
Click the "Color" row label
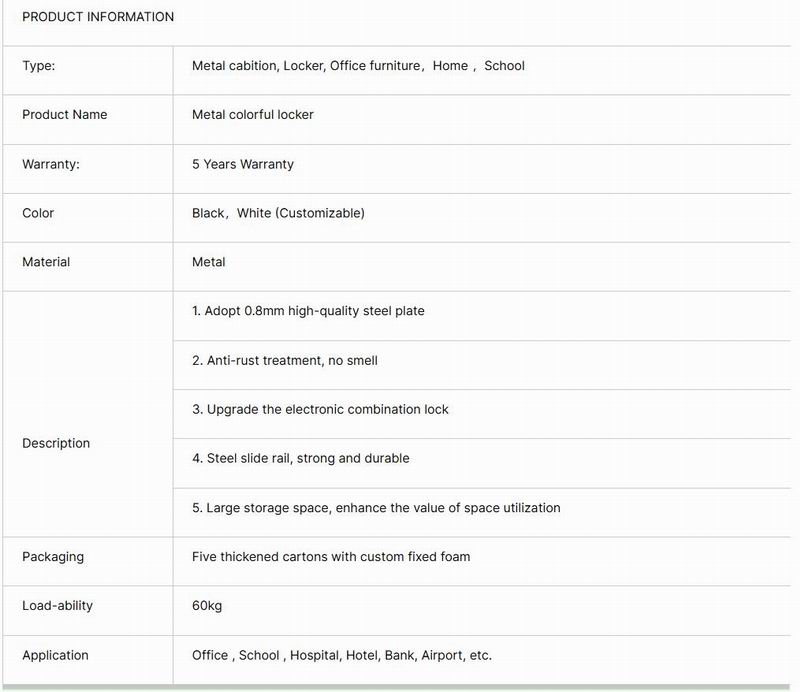(x=38, y=213)
